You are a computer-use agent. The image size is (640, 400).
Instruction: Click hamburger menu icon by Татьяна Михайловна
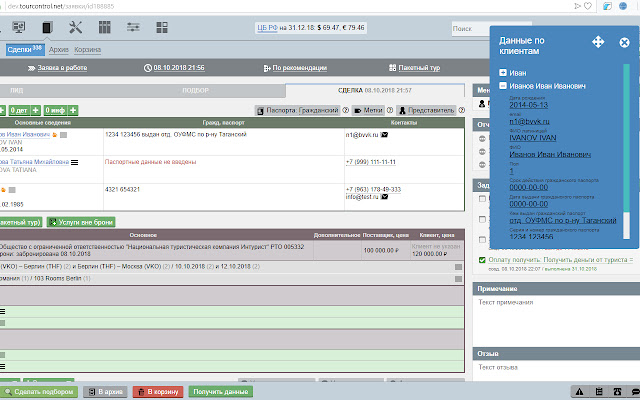(74, 162)
